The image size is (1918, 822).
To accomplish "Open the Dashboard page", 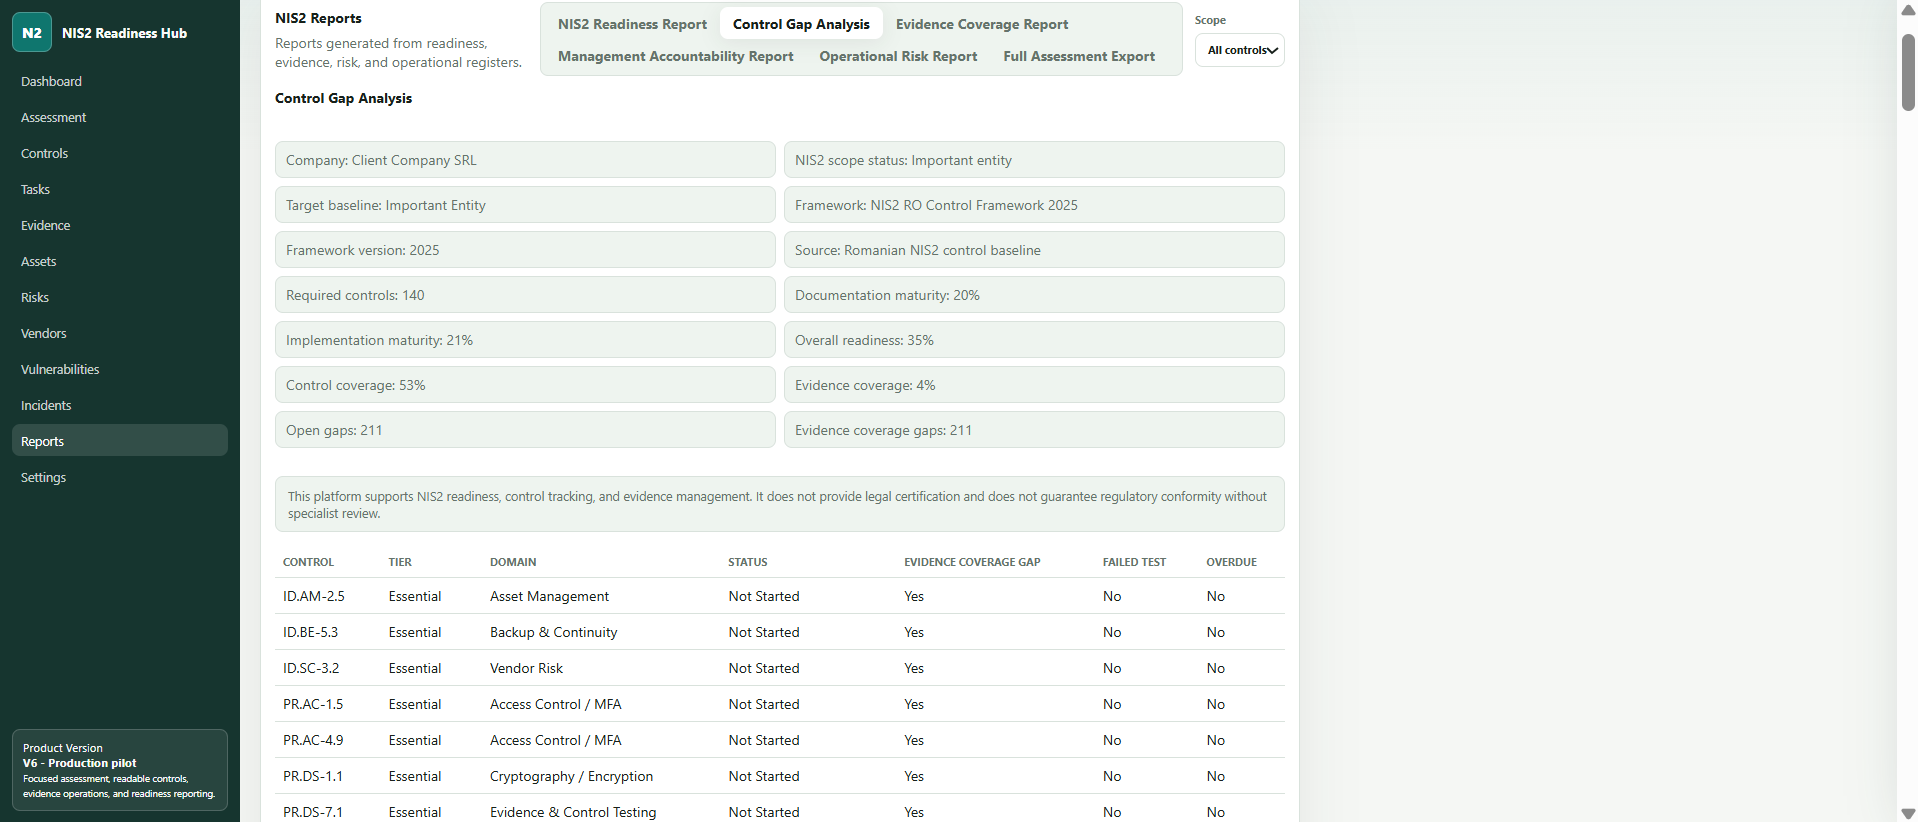I will 120,81.
